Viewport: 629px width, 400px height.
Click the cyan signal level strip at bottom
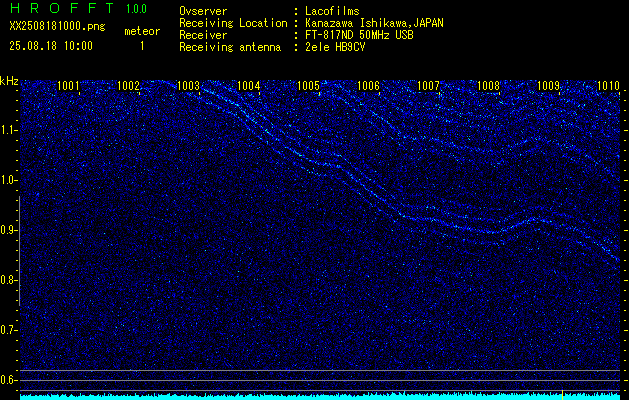click(x=320, y=397)
